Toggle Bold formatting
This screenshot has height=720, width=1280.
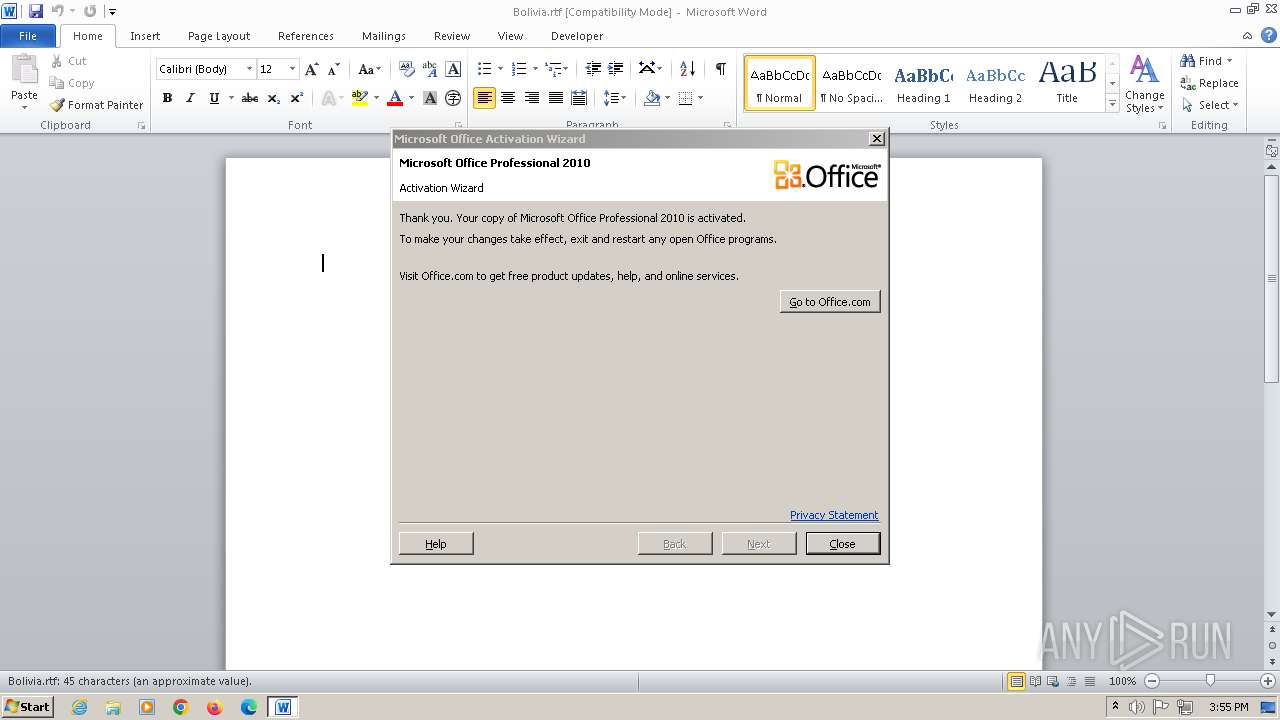pyautogui.click(x=167, y=98)
